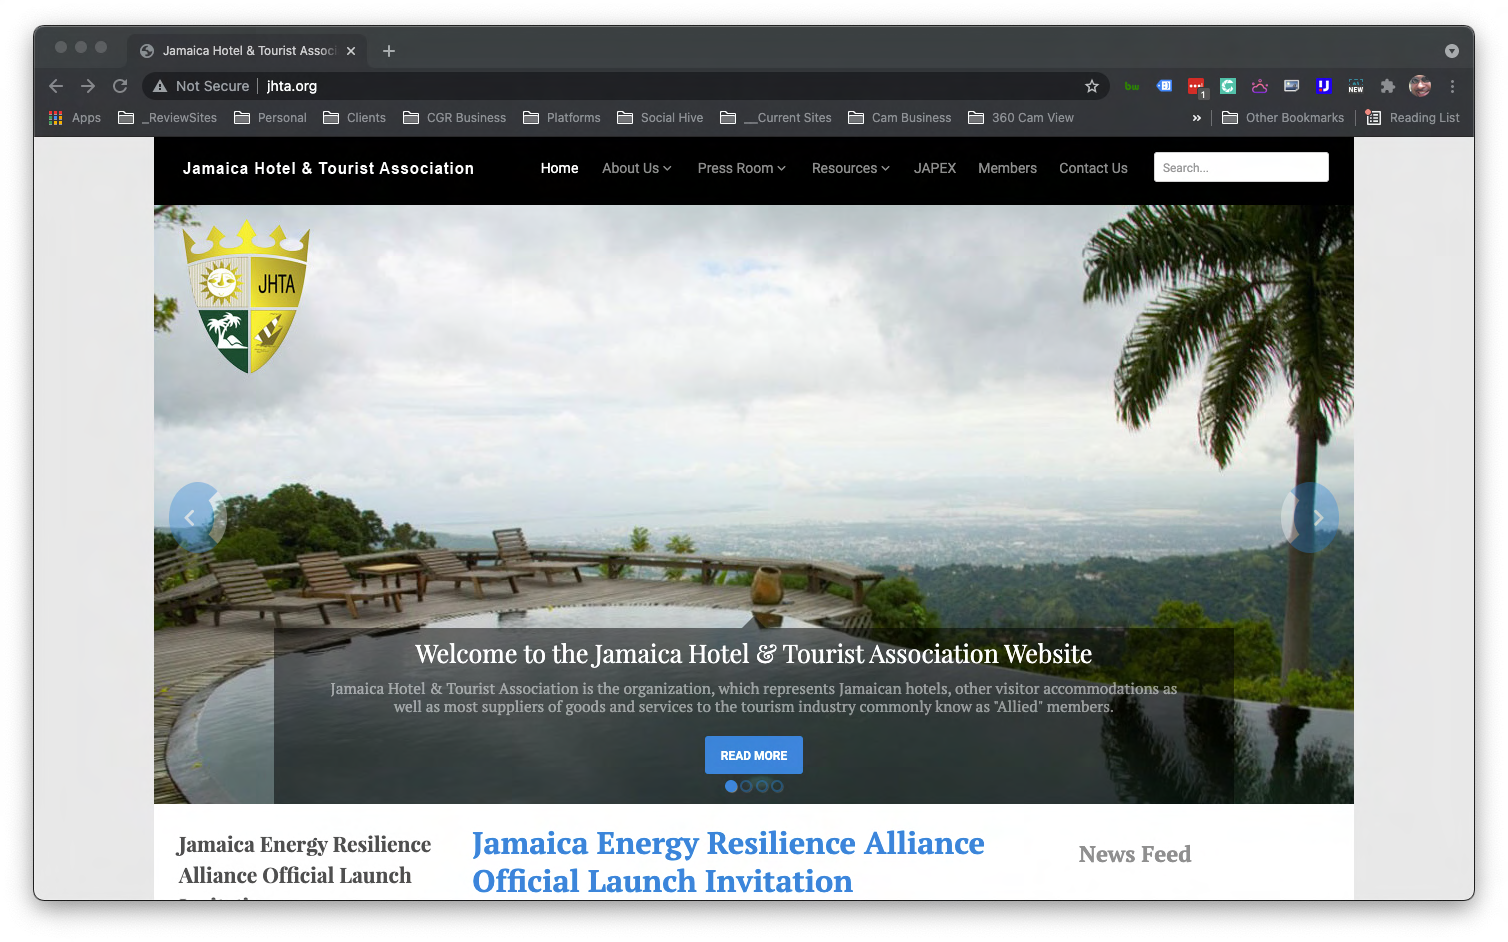Screen dimensions: 1508x942
Task: Open the blue J extension icon
Action: click(1324, 86)
